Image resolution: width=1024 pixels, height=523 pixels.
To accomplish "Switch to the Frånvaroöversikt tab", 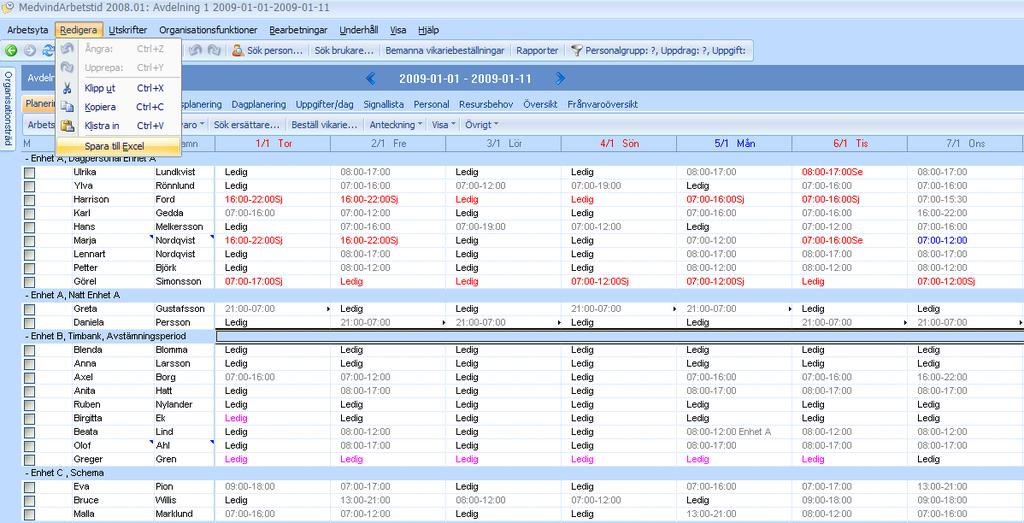I will tap(603, 104).
